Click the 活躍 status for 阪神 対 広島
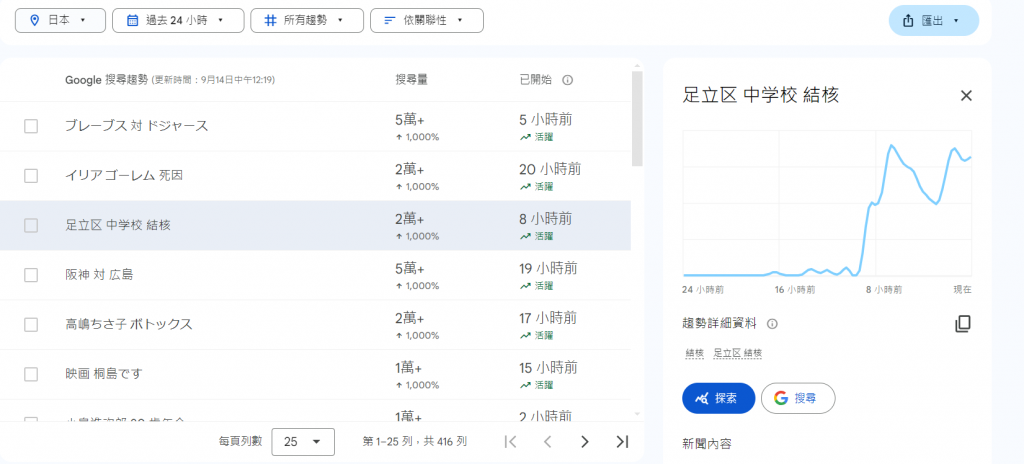Image resolution: width=1024 pixels, height=464 pixels. click(x=537, y=286)
